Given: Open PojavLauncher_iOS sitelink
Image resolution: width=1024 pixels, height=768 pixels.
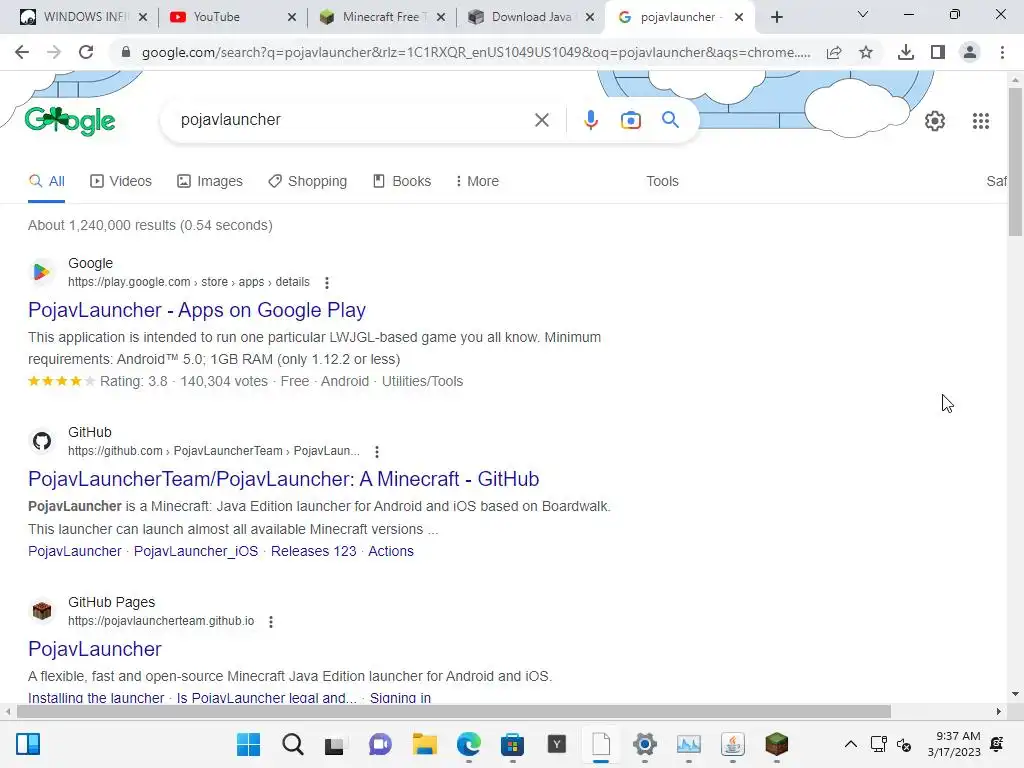Looking at the screenshot, I should point(196,551).
